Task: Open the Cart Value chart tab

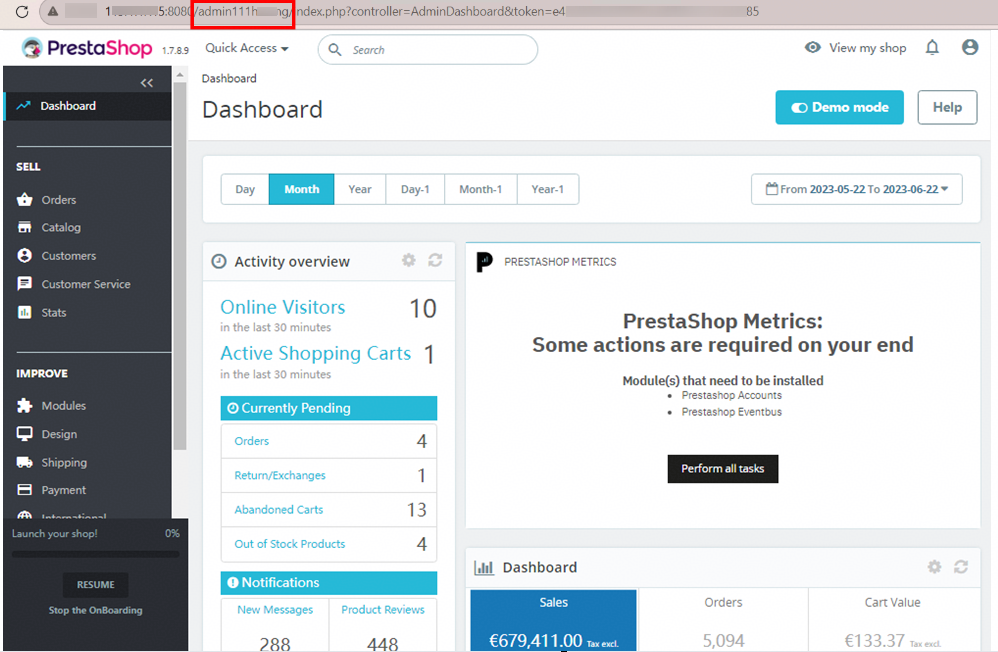Action: tap(893, 620)
